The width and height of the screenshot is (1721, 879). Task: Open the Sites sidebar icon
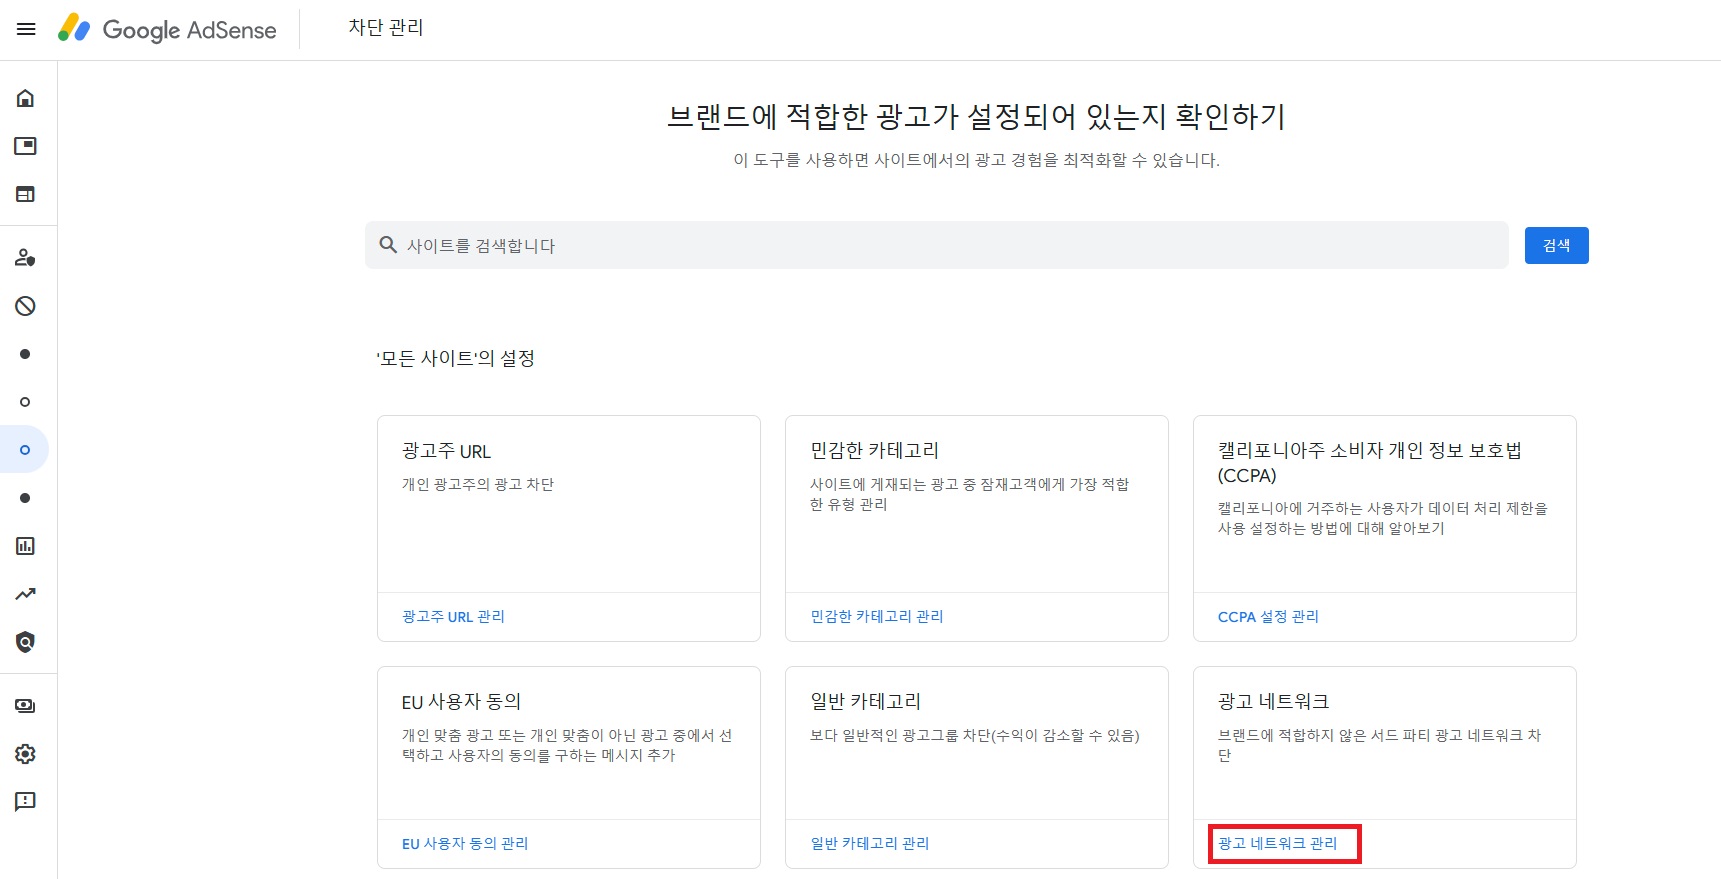(25, 194)
